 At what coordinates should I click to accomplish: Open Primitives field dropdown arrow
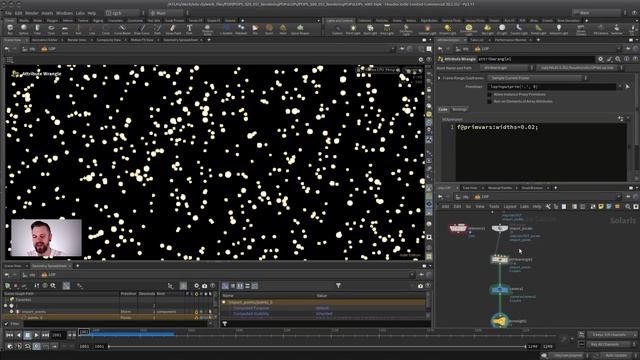[620, 87]
